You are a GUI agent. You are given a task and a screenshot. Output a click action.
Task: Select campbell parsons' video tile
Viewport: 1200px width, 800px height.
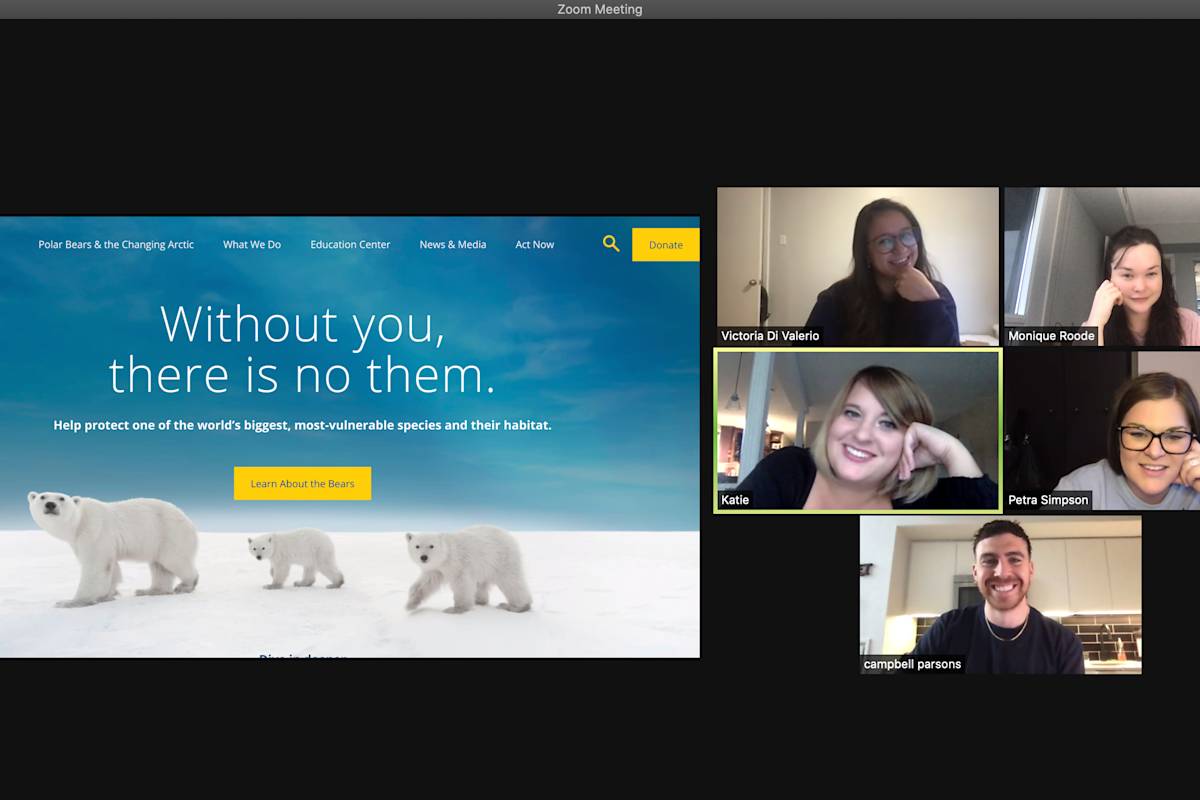pos(1001,595)
